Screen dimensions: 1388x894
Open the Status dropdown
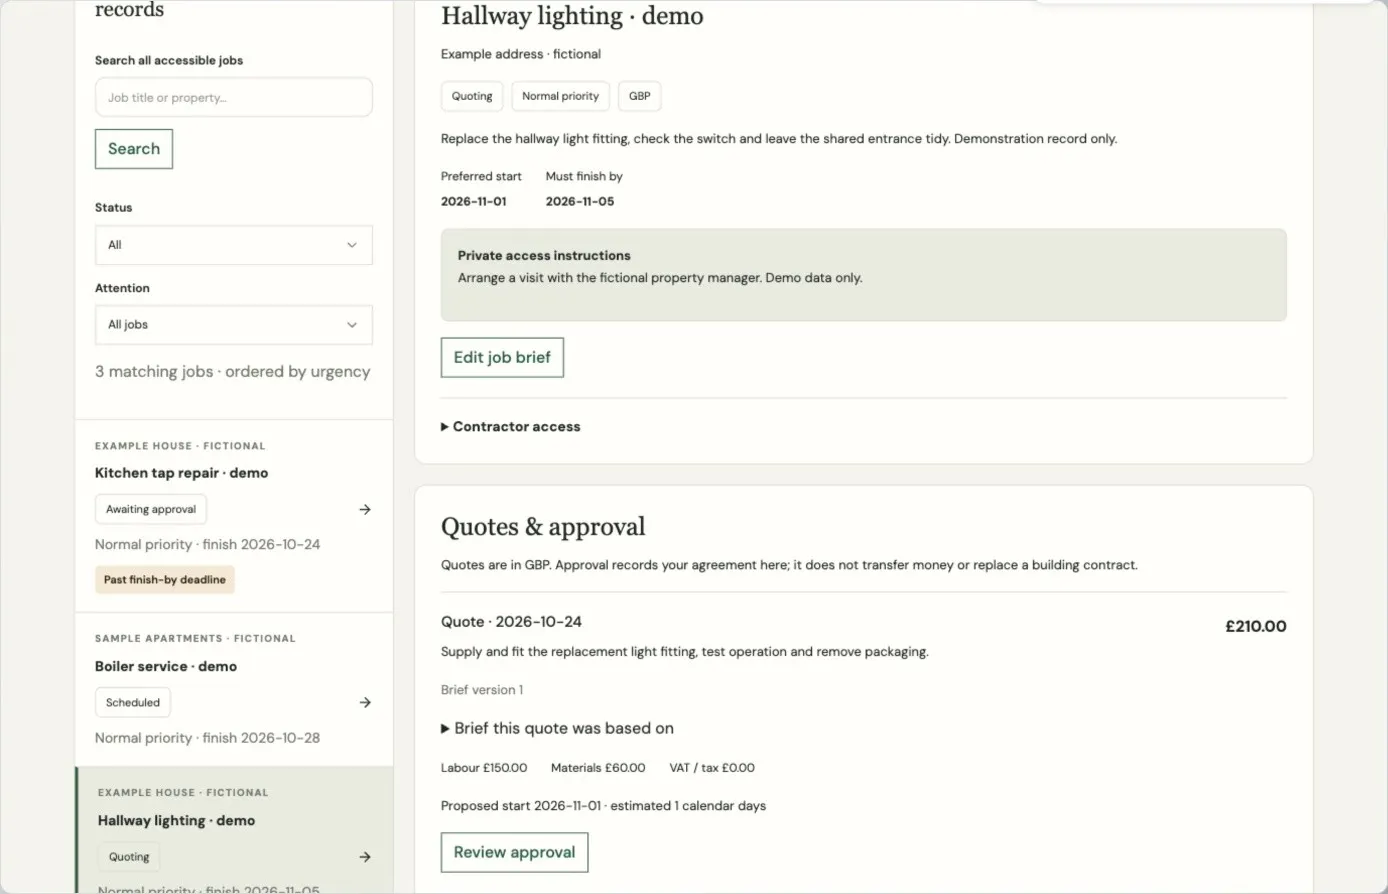[234, 245]
